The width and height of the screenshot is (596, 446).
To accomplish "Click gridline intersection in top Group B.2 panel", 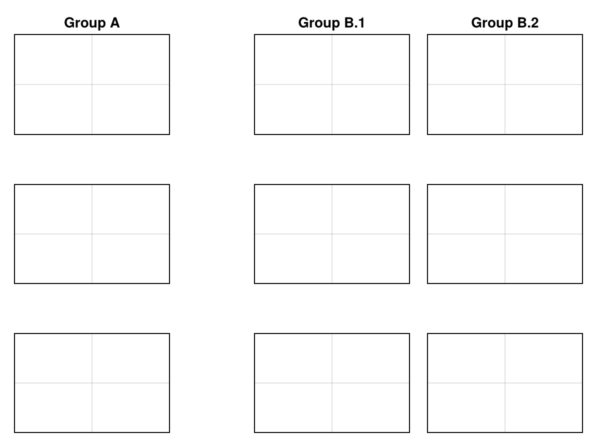I will coord(505,84).
